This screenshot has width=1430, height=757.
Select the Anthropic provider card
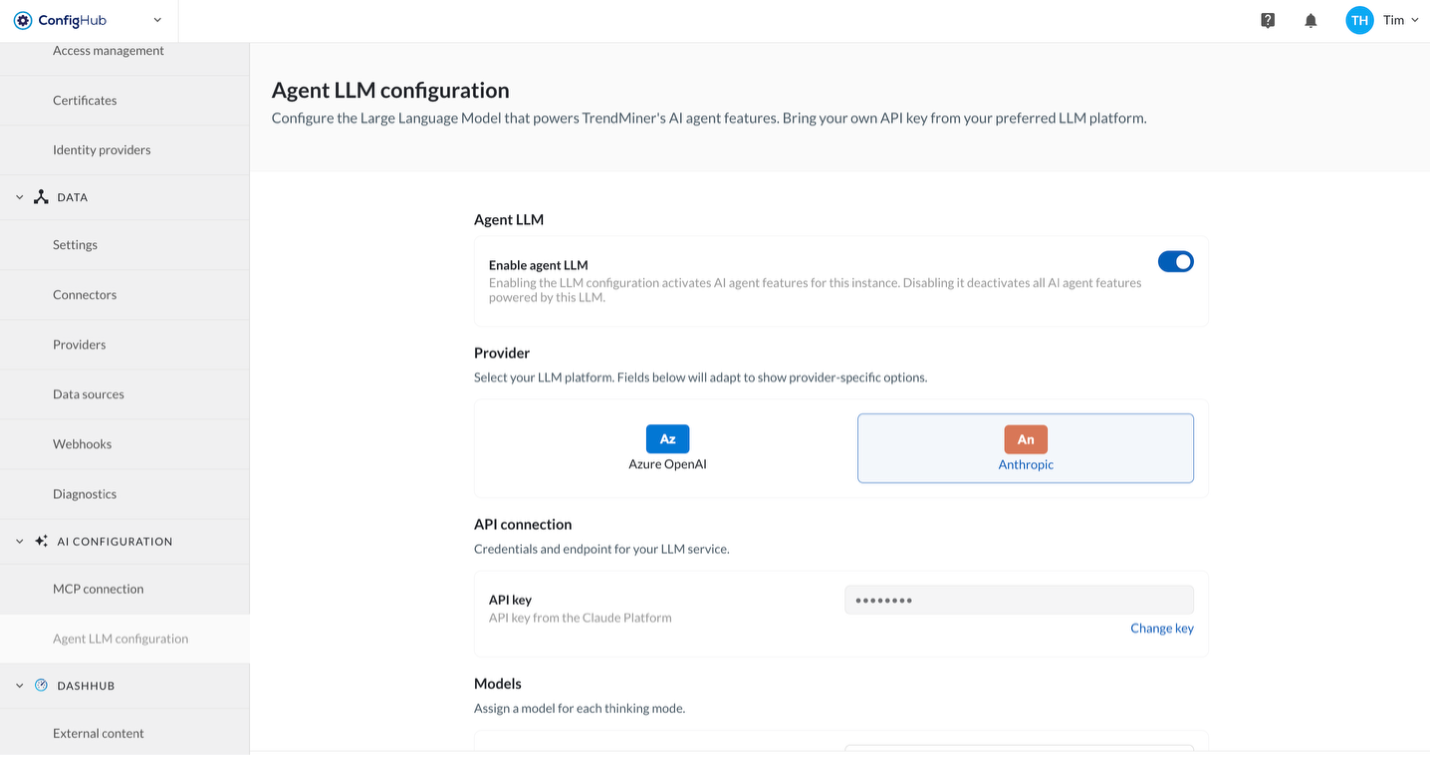click(x=1025, y=448)
